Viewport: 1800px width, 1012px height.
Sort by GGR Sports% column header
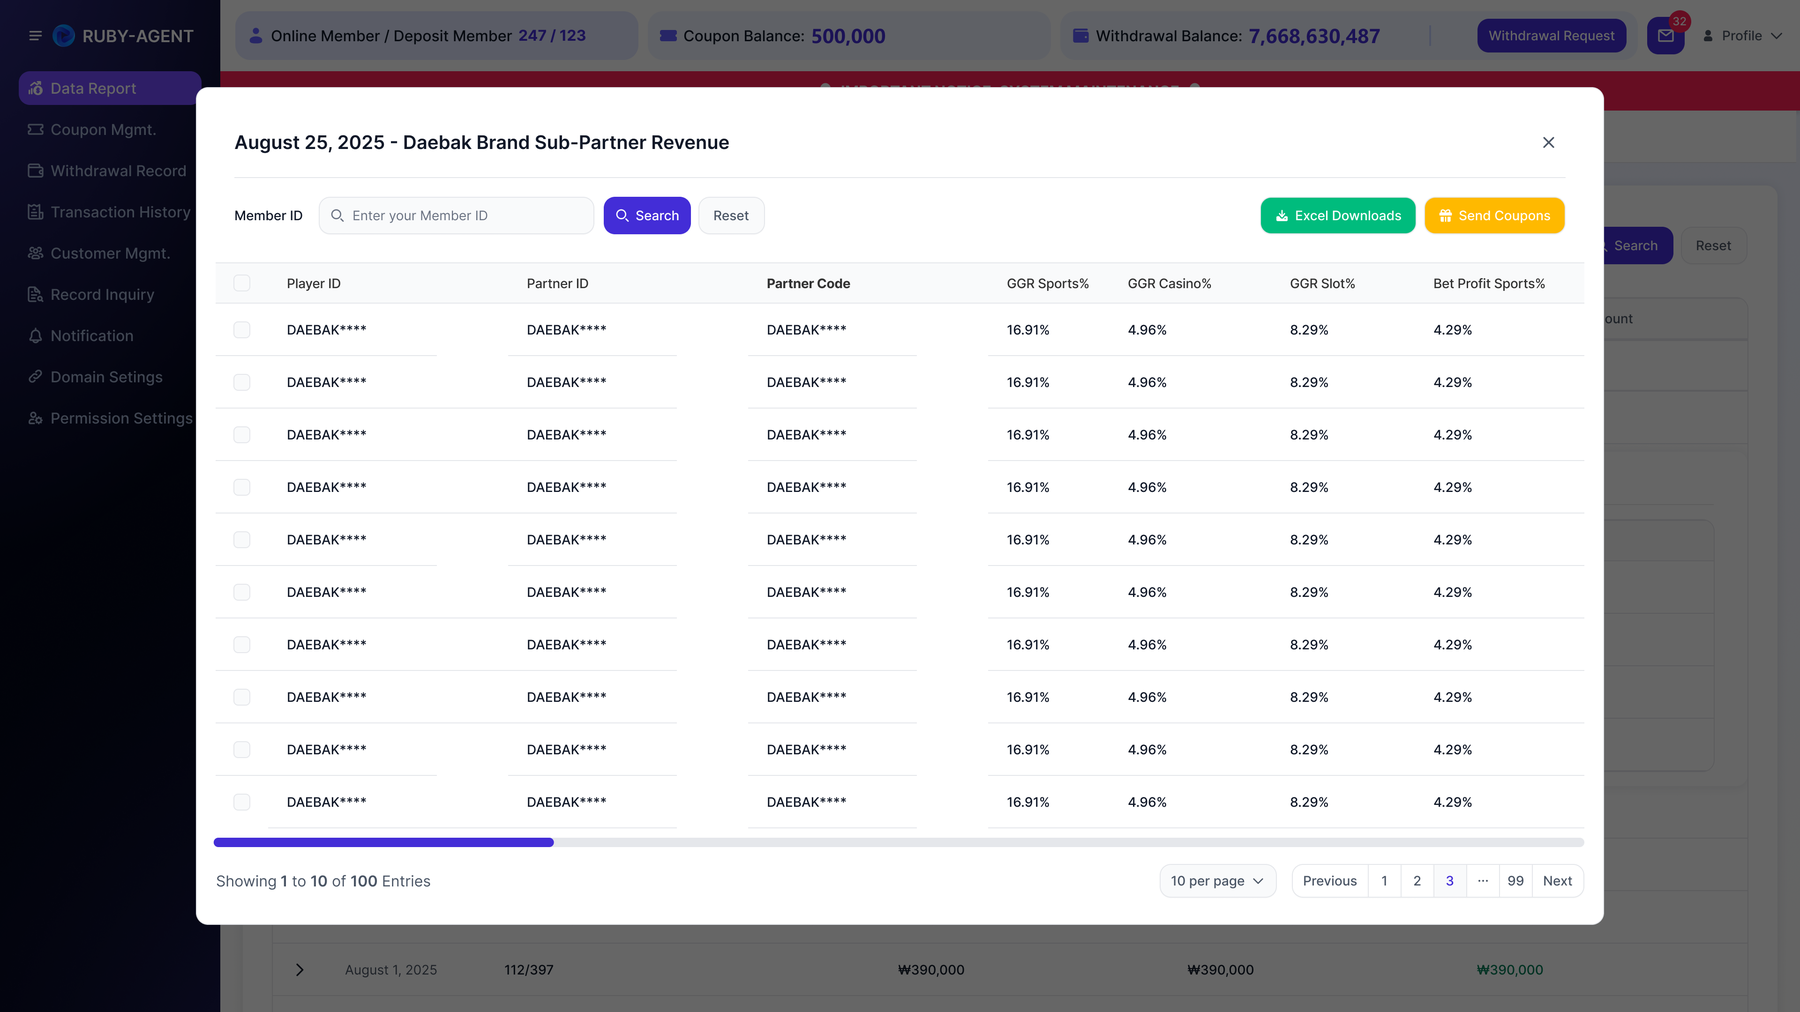1048,284
